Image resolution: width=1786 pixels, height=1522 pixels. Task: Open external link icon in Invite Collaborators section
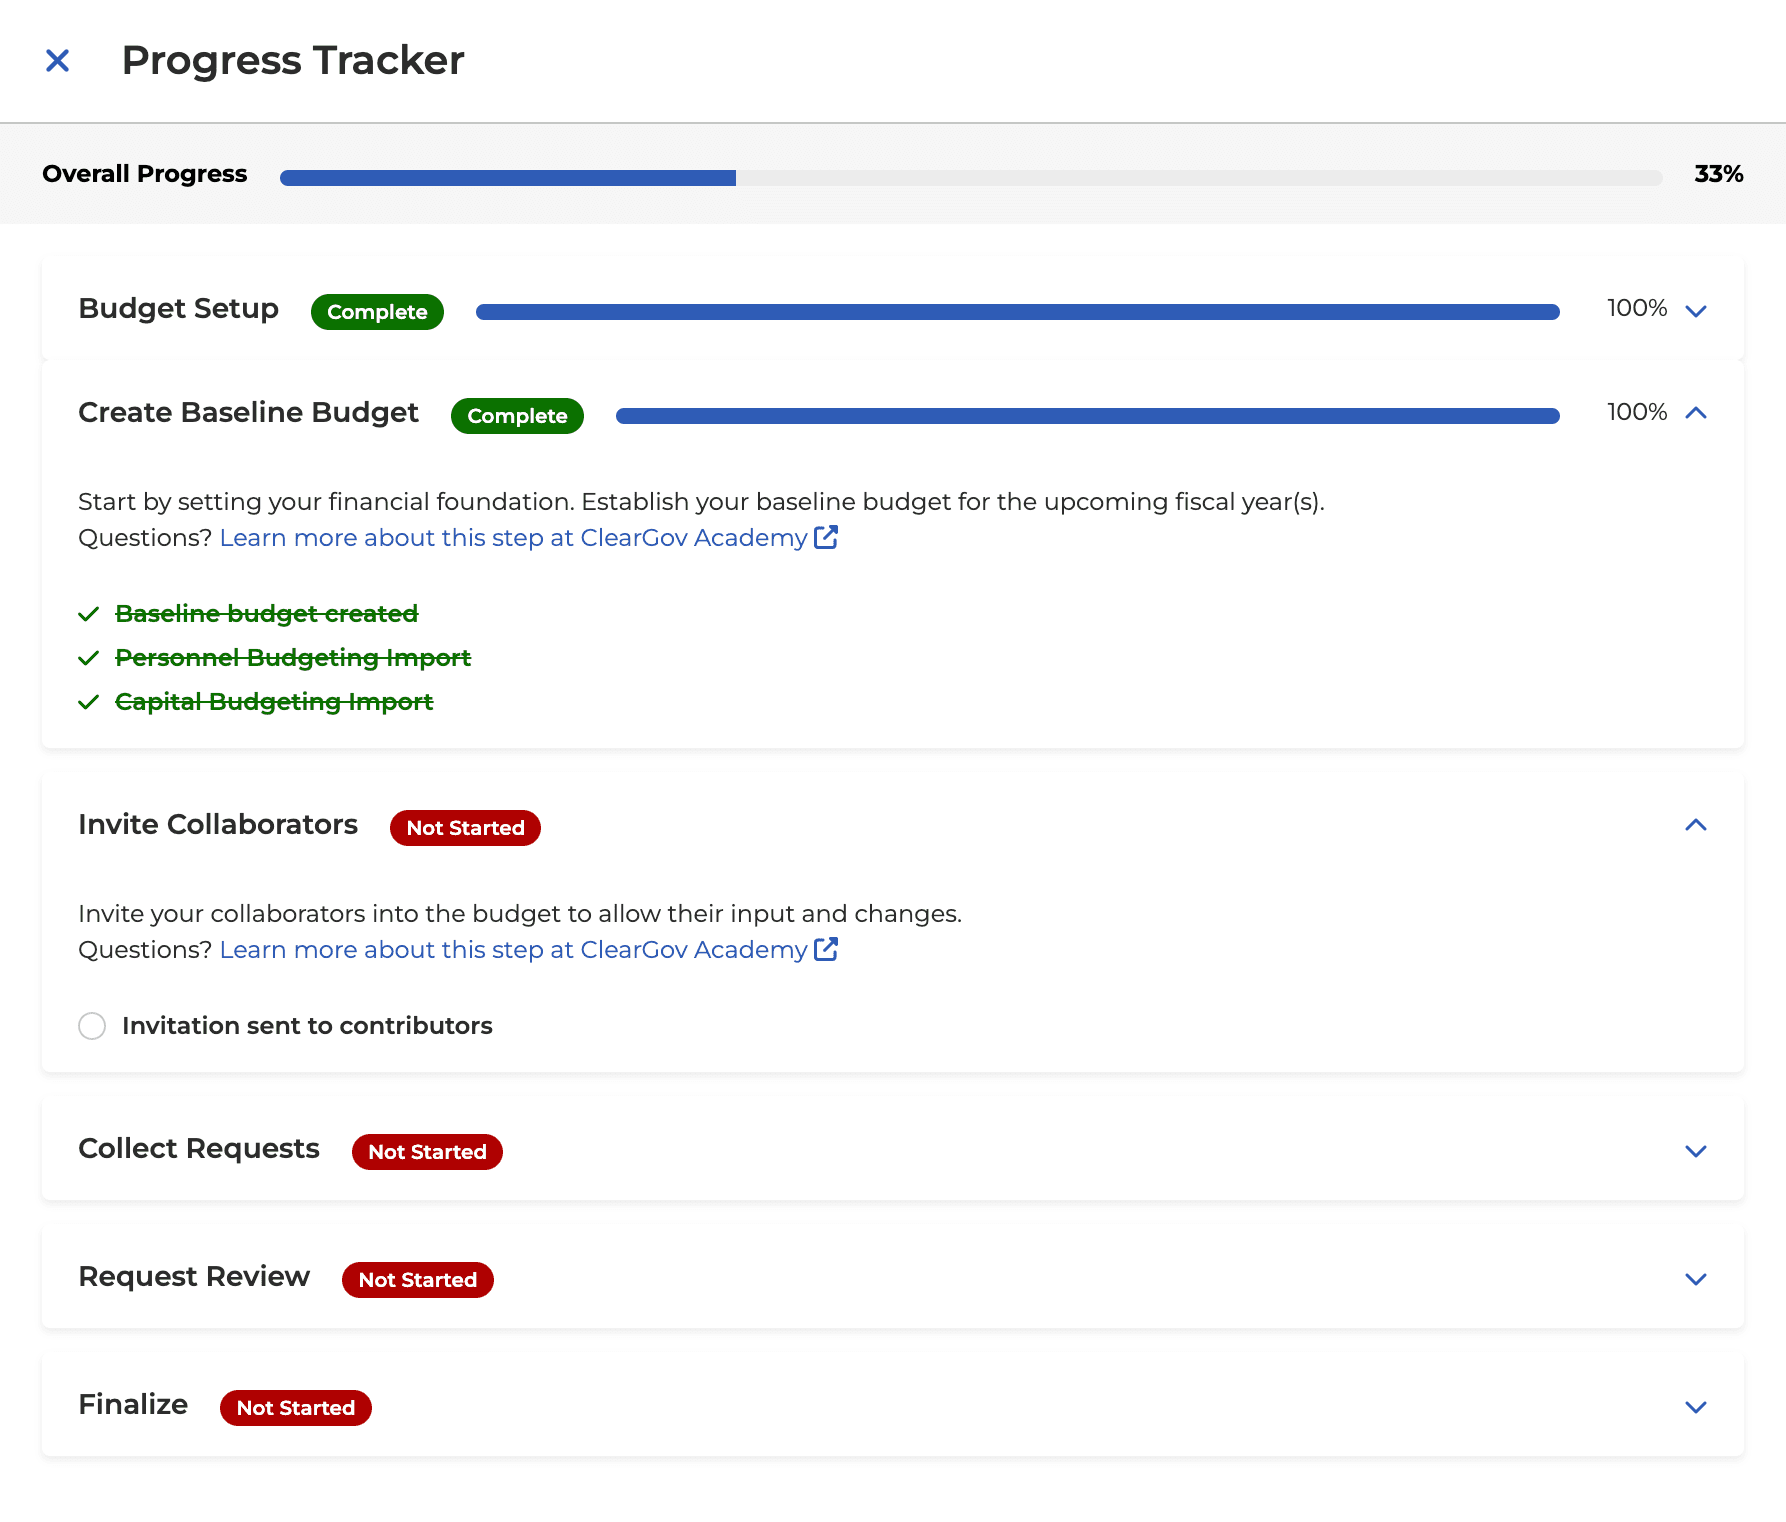point(826,949)
